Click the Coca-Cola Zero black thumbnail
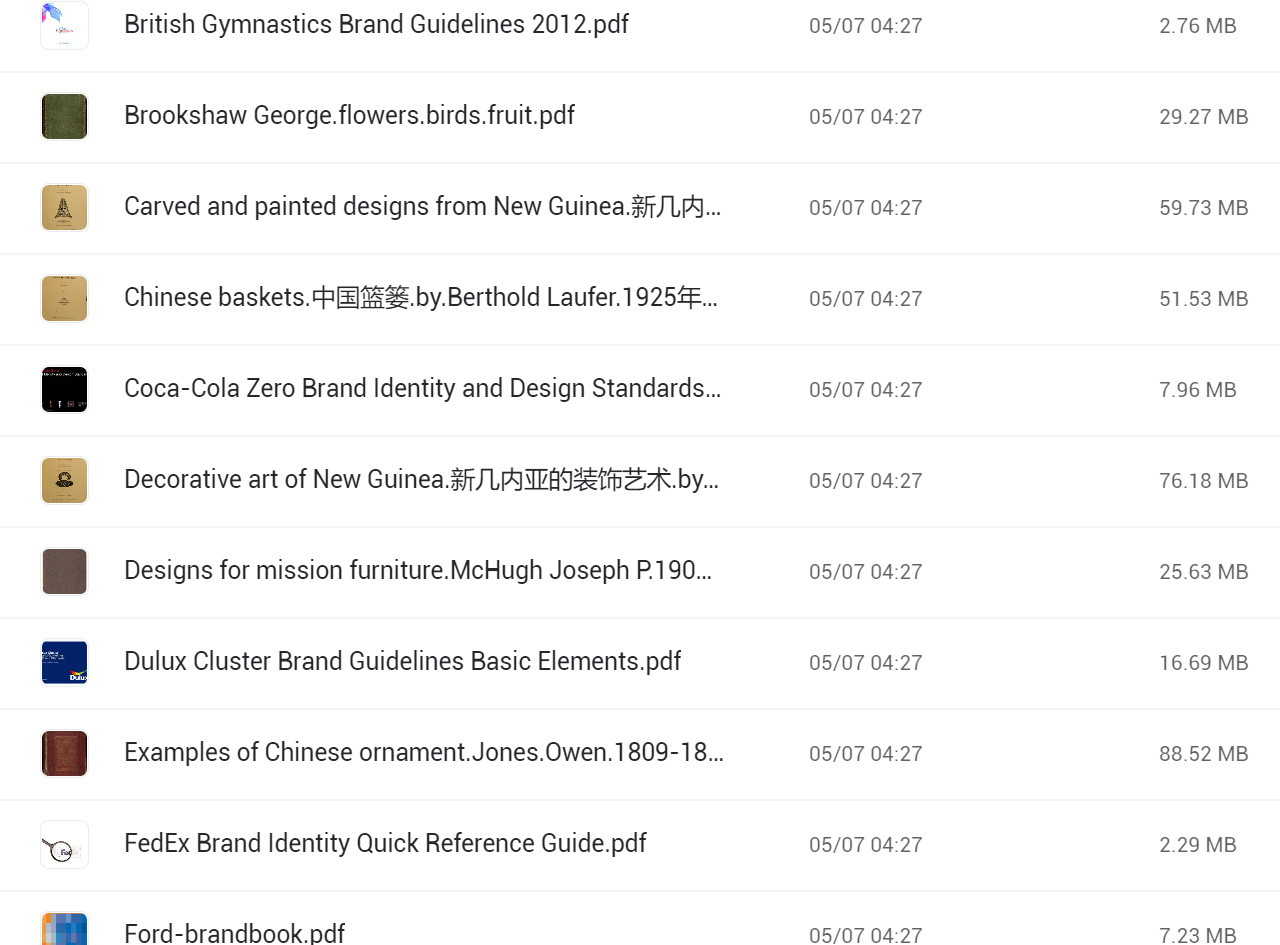This screenshot has width=1280, height=945. pyautogui.click(x=64, y=389)
